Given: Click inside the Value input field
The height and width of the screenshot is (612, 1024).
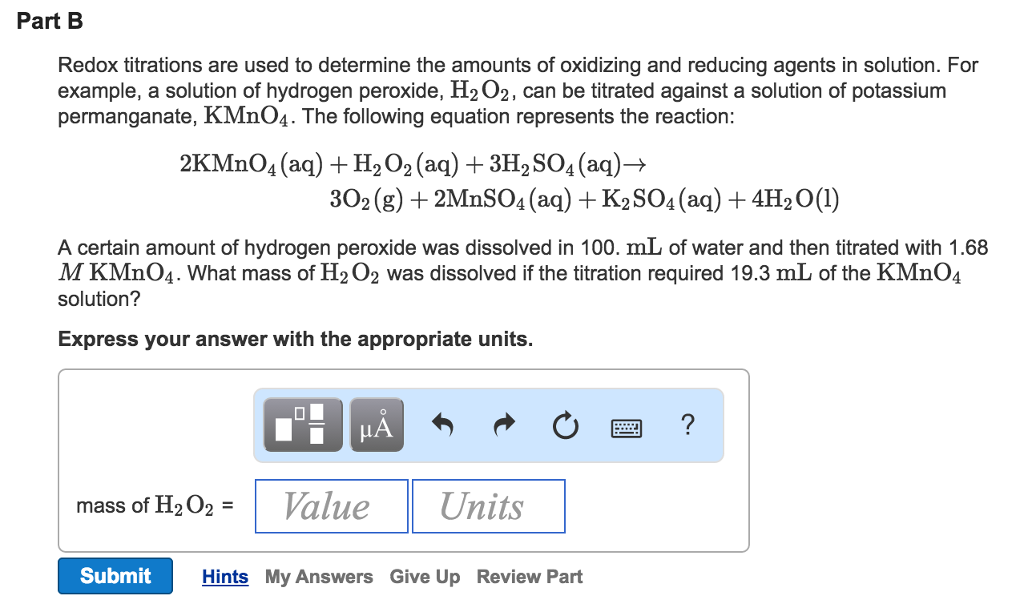Looking at the screenshot, I should [331, 506].
